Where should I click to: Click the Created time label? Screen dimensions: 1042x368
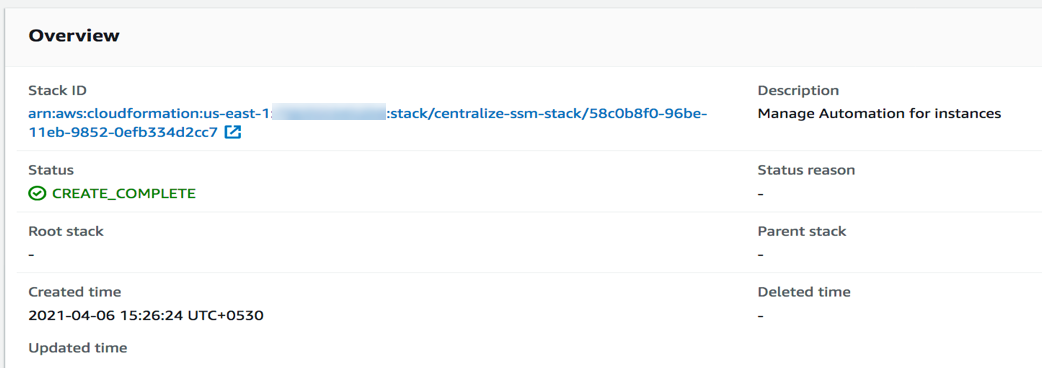pyautogui.click(x=74, y=292)
